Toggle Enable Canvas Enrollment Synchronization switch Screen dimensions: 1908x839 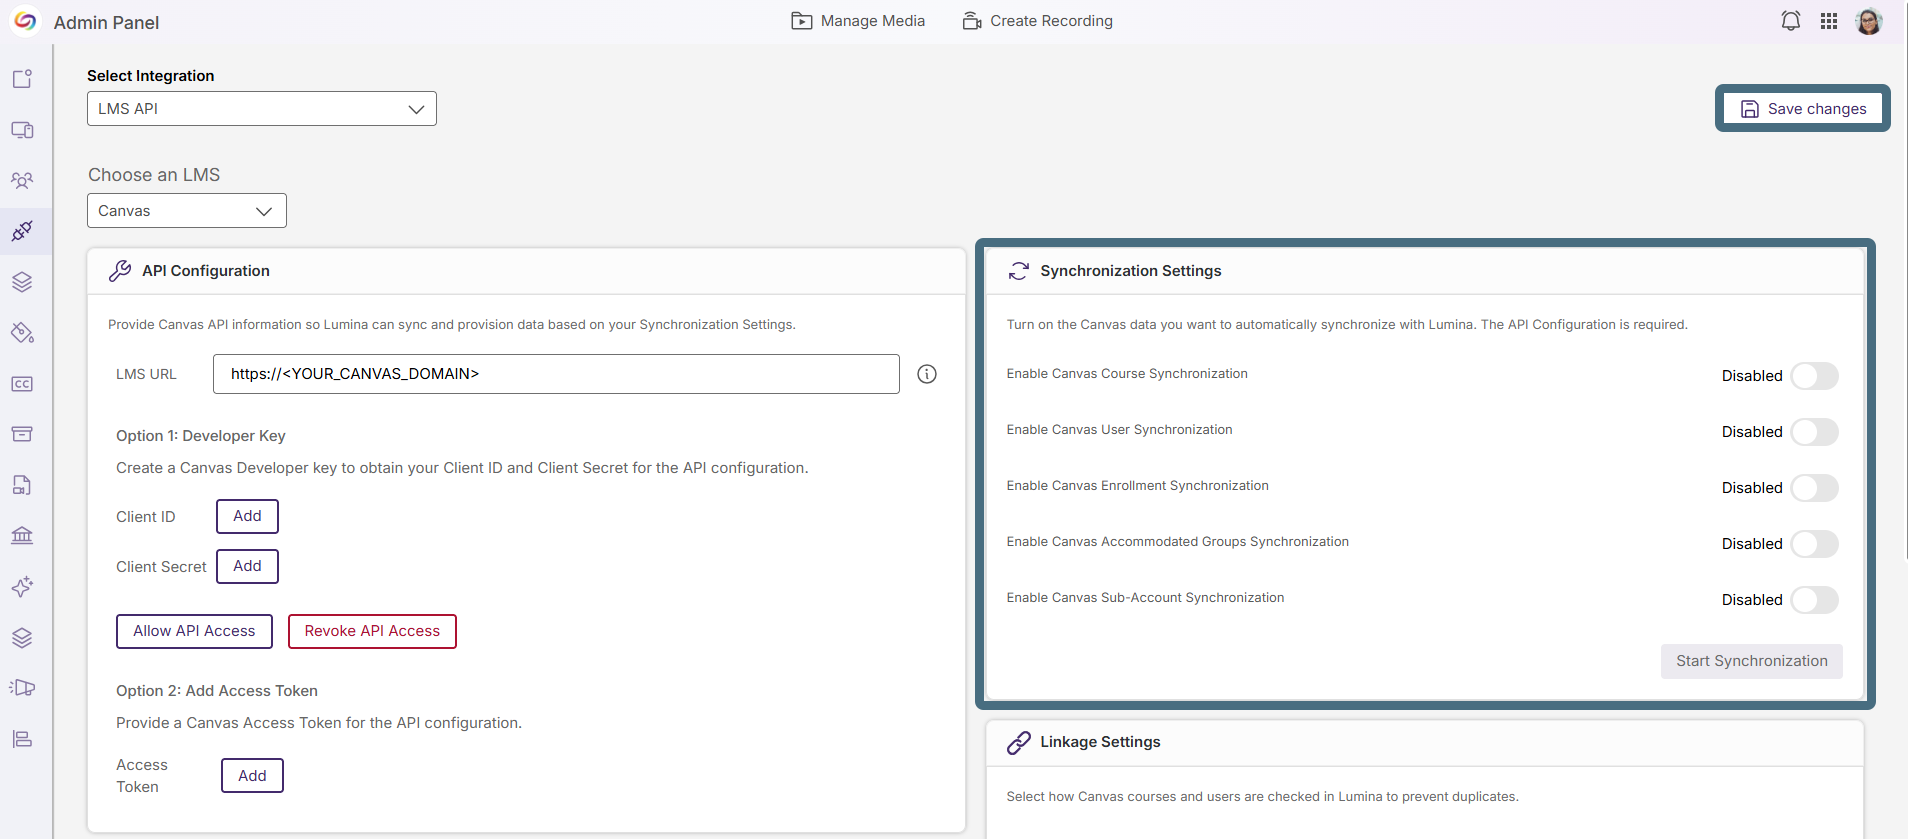point(1814,488)
